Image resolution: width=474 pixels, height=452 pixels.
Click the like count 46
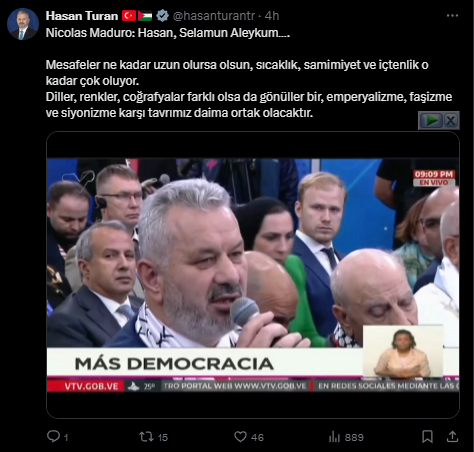pyautogui.click(x=257, y=437)
